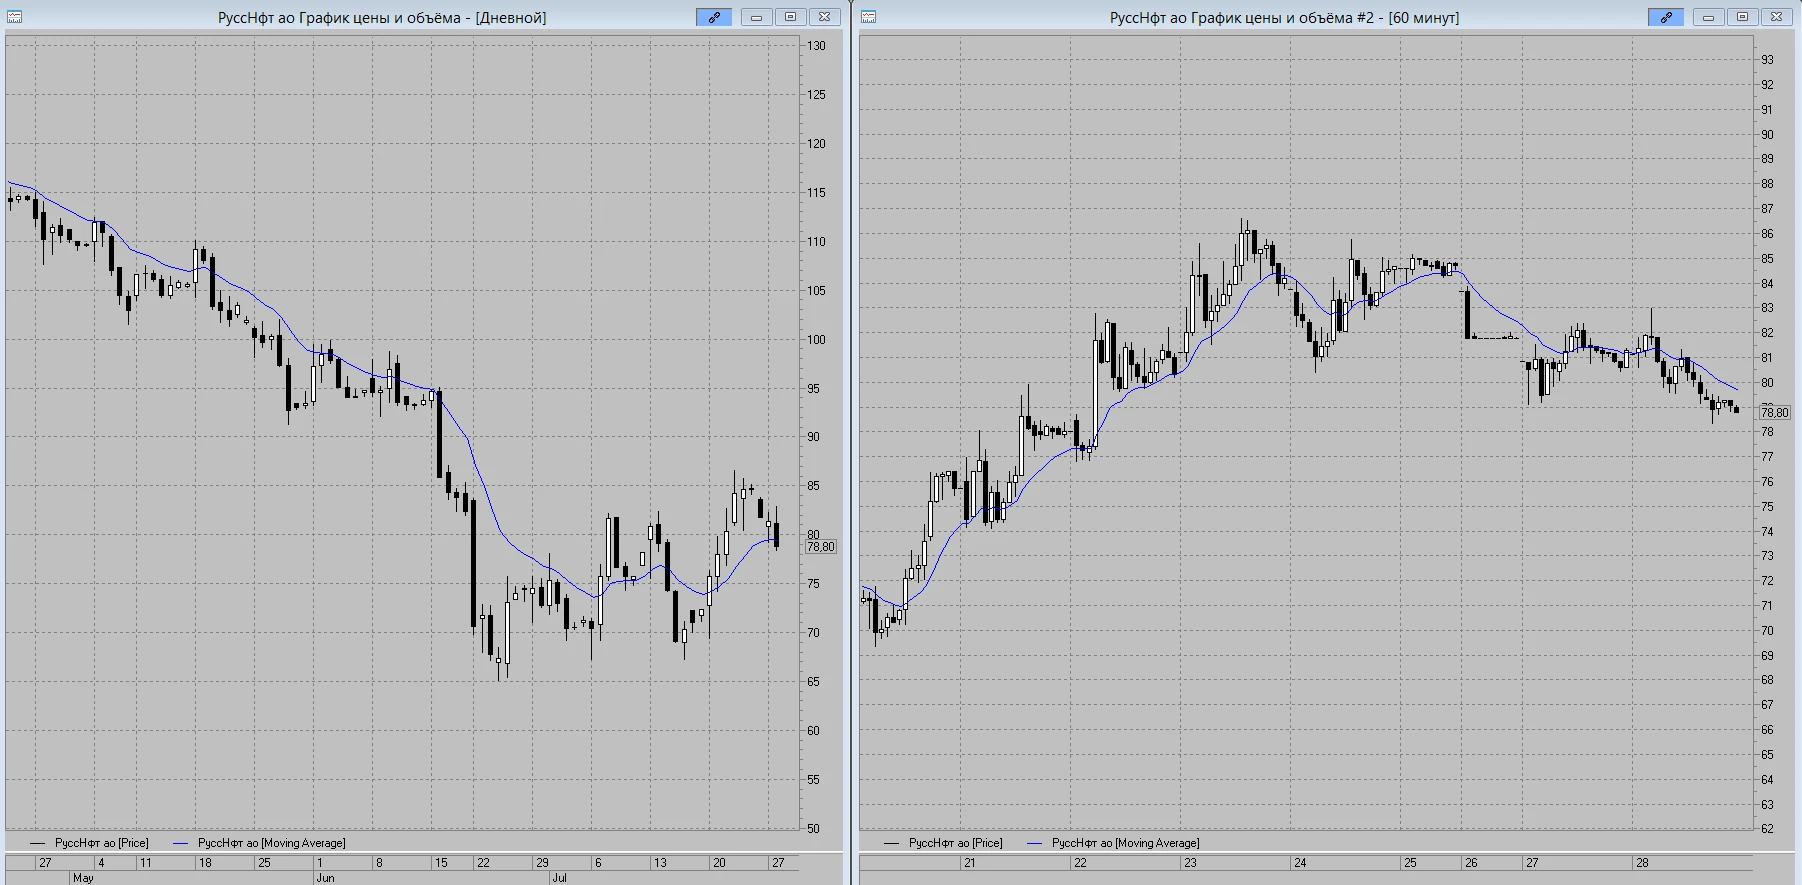The width and height of the screenshot is (1802, 885).
Task: Maximize the 60-minute chart window
Action: (1743, 17)
